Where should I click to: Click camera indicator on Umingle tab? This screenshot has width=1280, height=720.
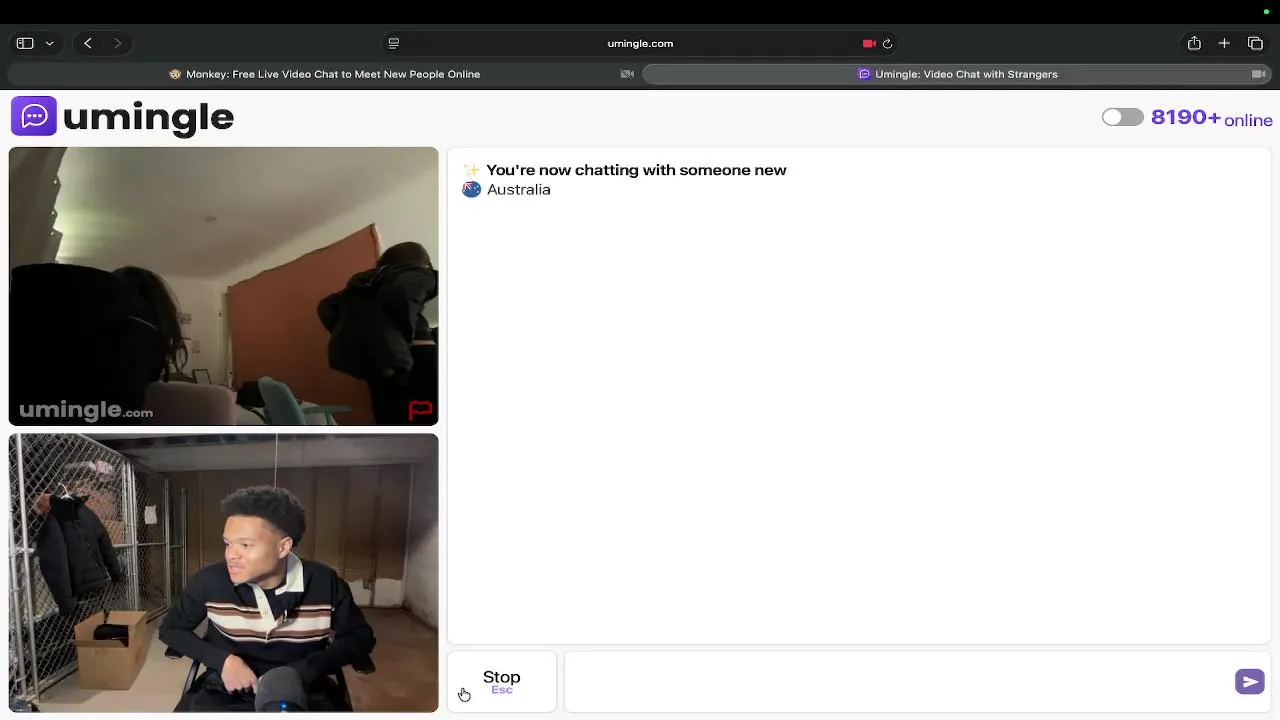click(1258, 74)
